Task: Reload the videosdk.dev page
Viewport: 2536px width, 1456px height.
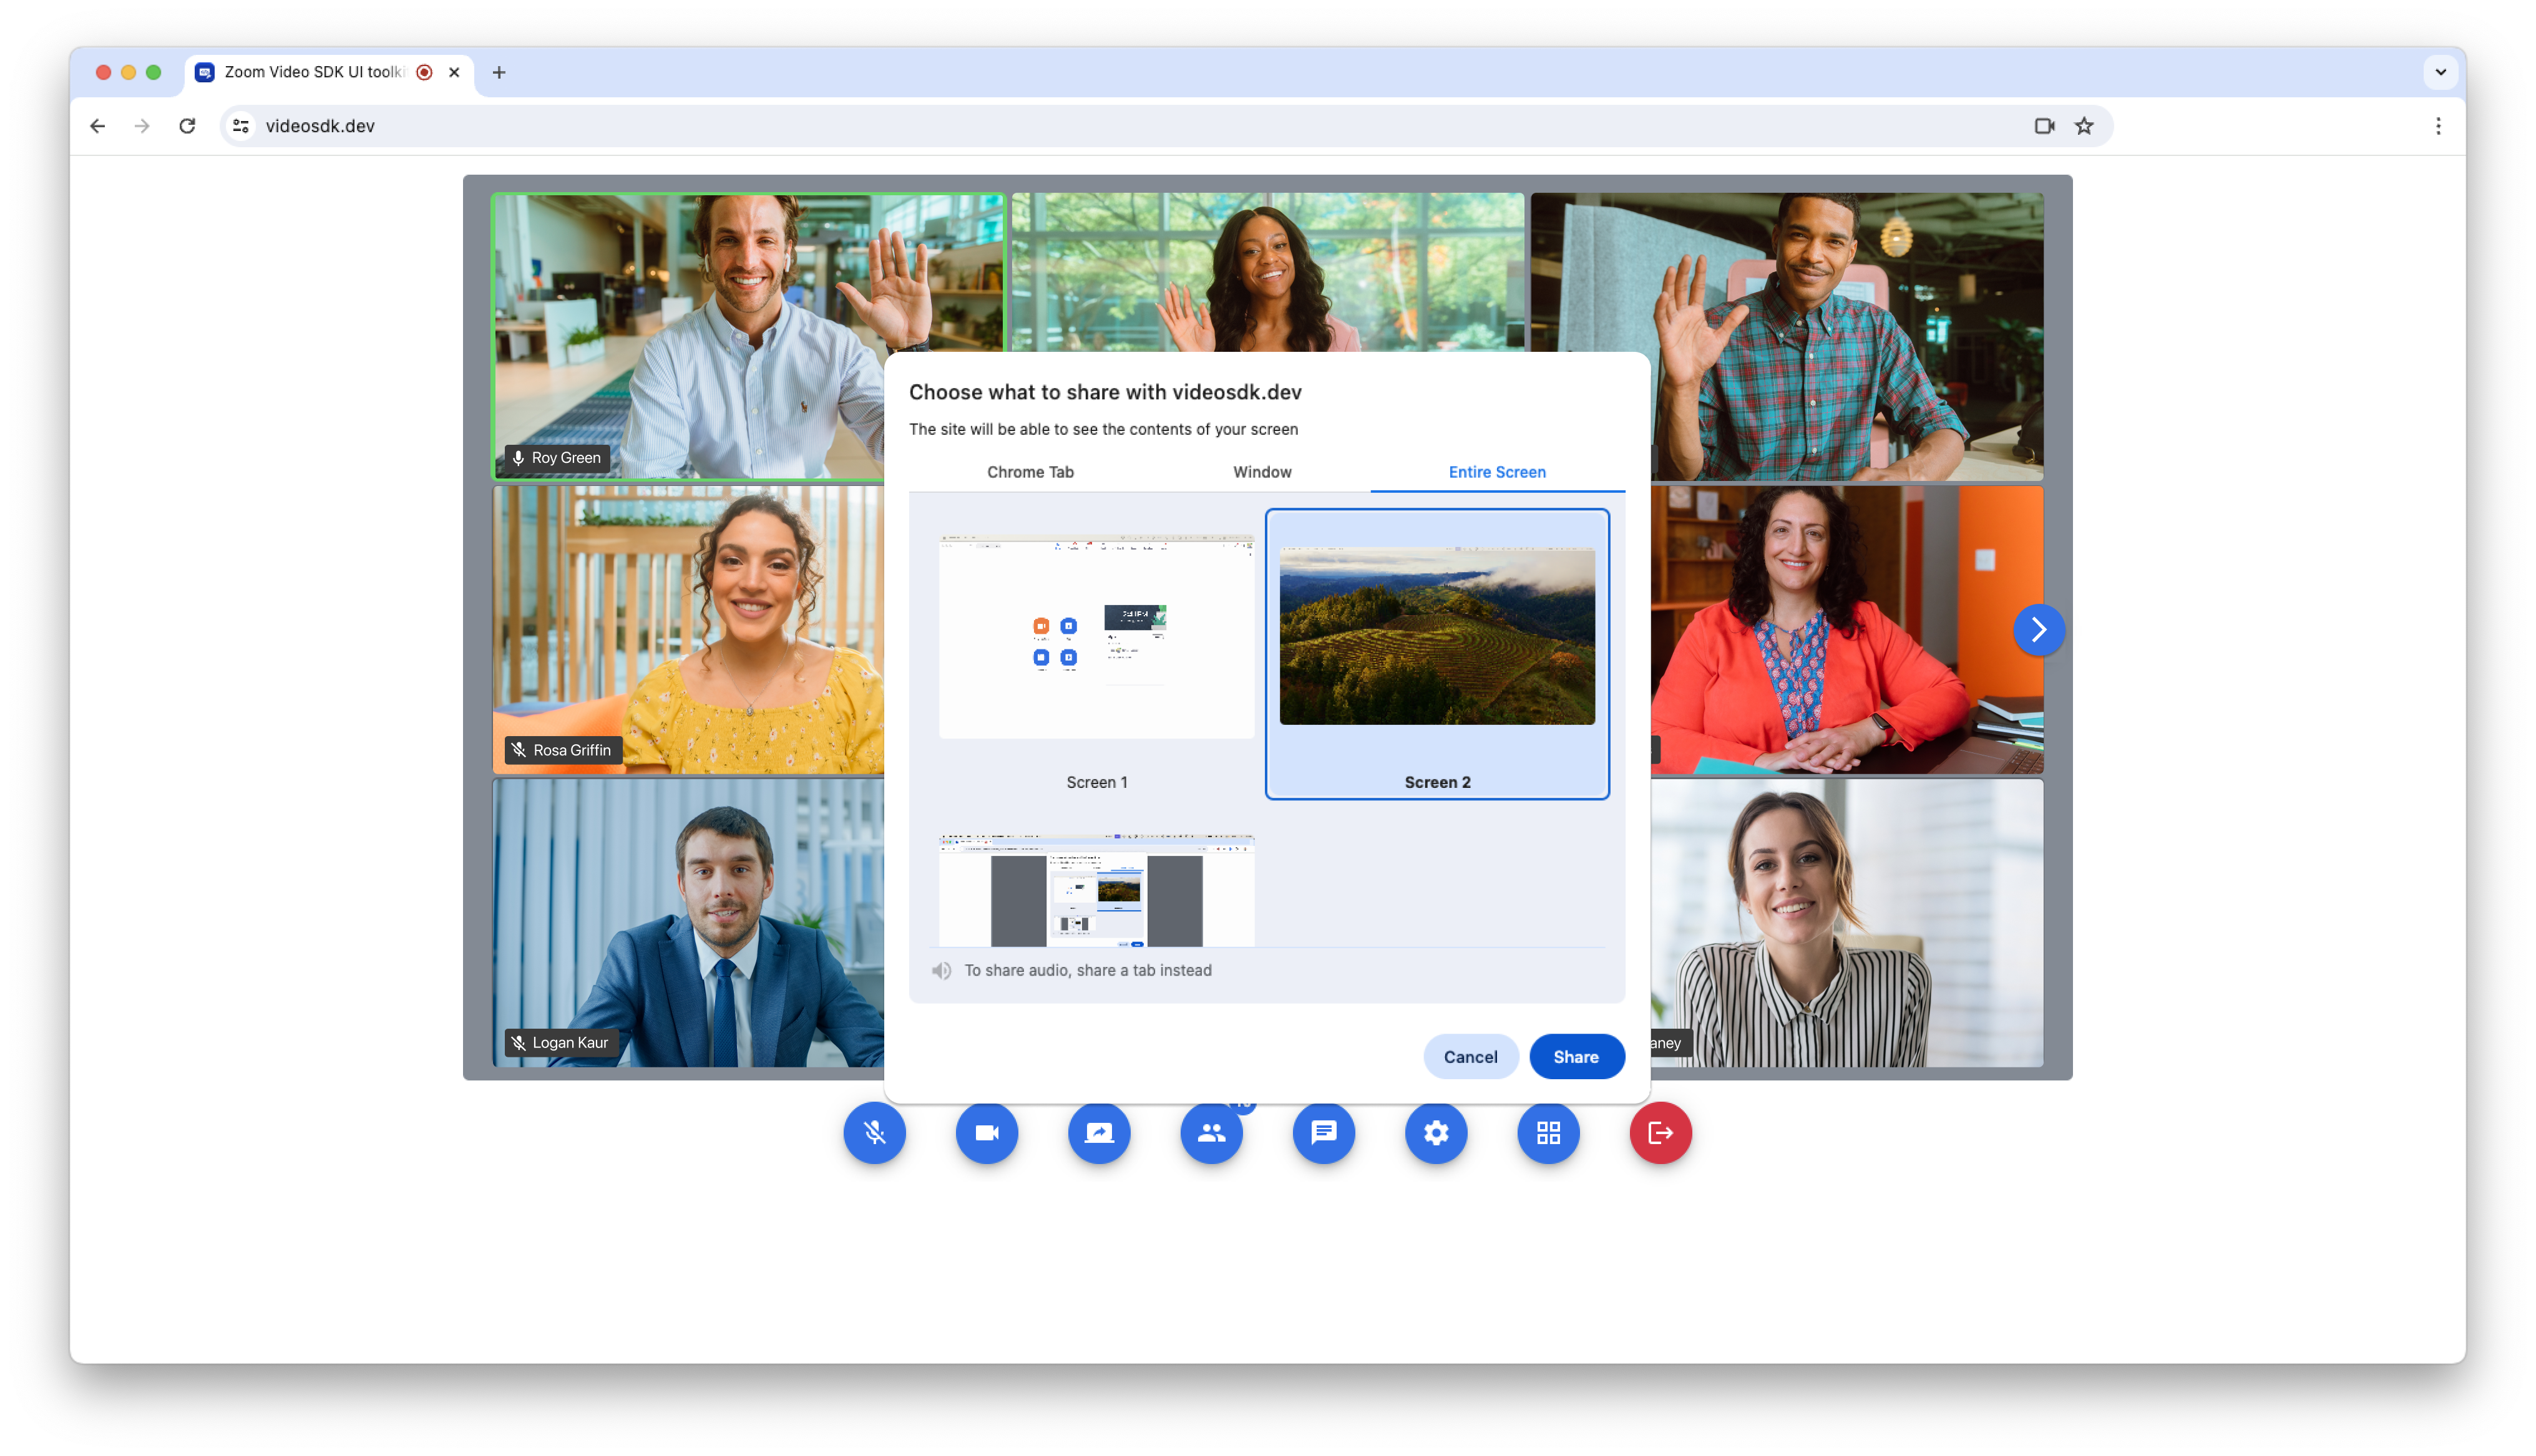Action: (187, 126)
